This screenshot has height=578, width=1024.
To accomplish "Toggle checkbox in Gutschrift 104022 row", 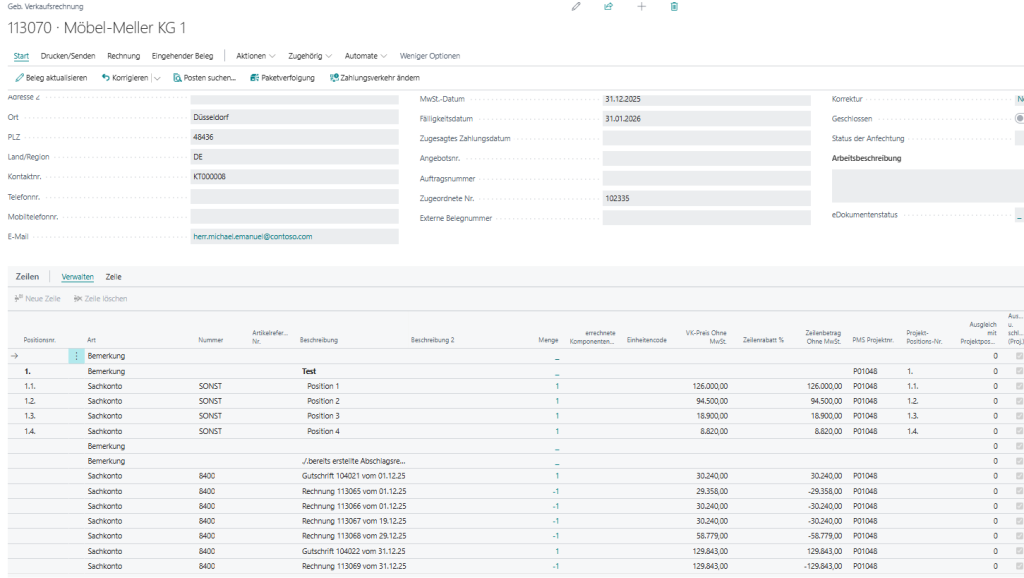I will click(1019, 551).
